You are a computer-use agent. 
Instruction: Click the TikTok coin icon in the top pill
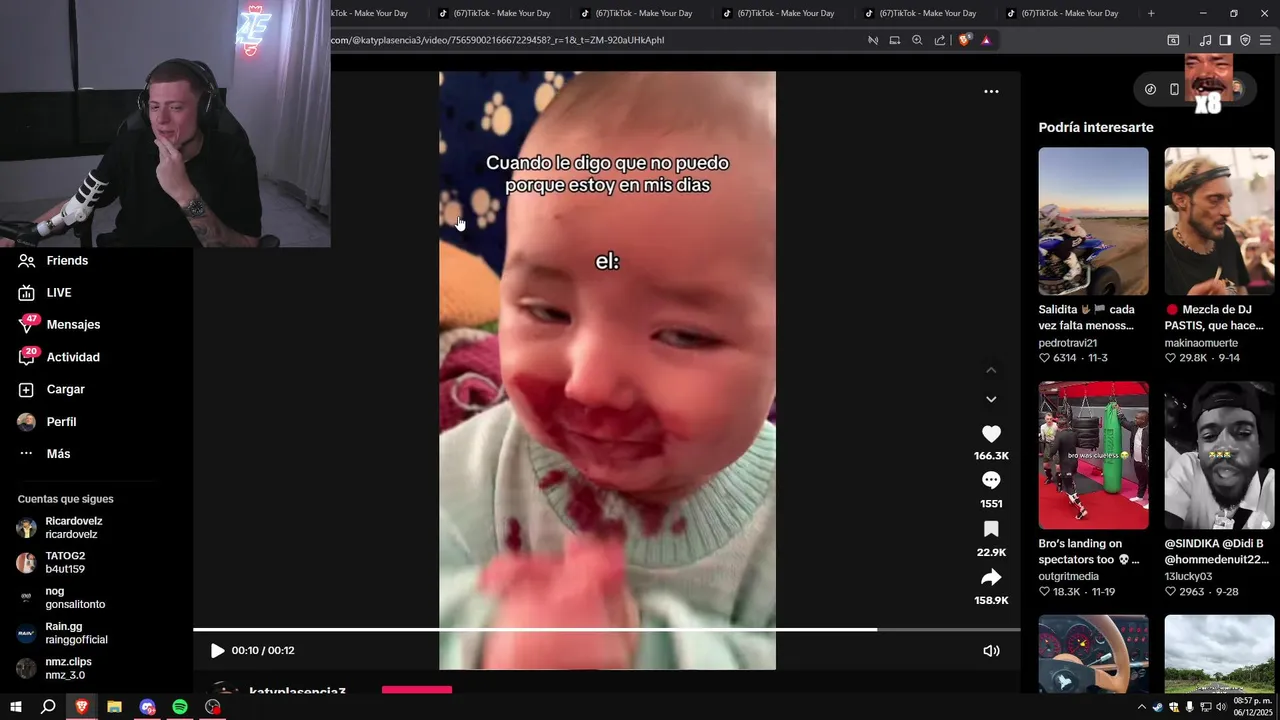(1150, 89)
